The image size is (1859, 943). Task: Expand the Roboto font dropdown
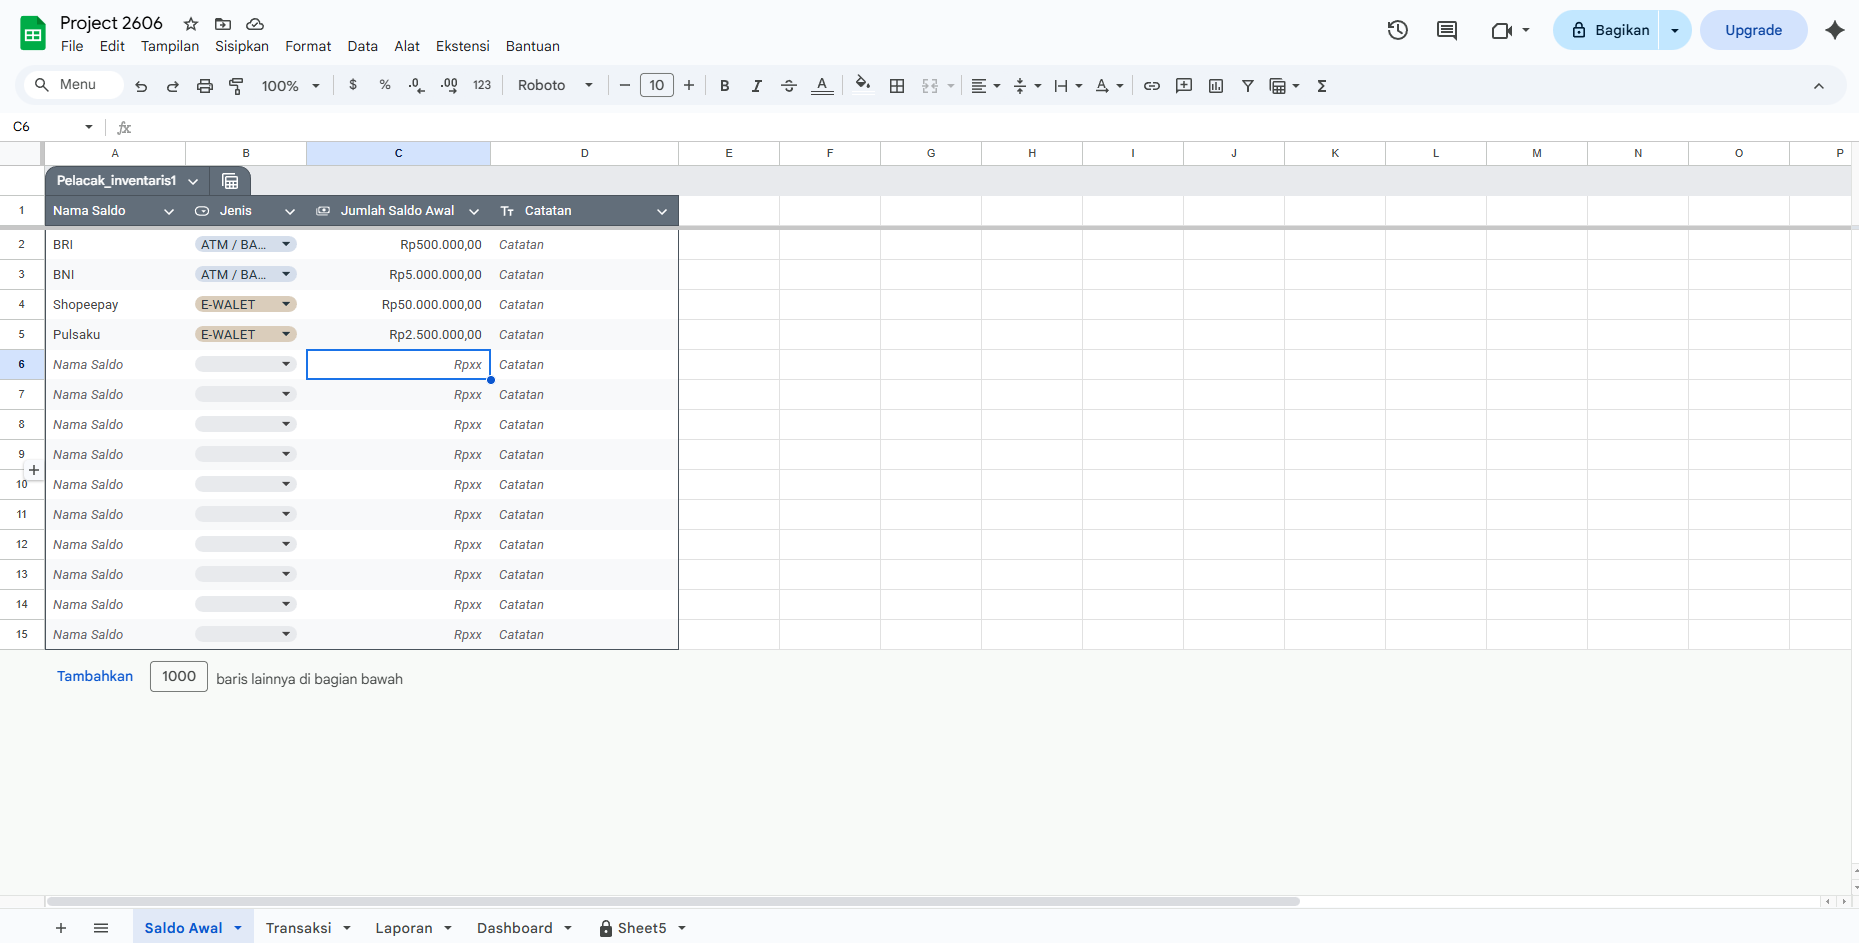[555, 86]
